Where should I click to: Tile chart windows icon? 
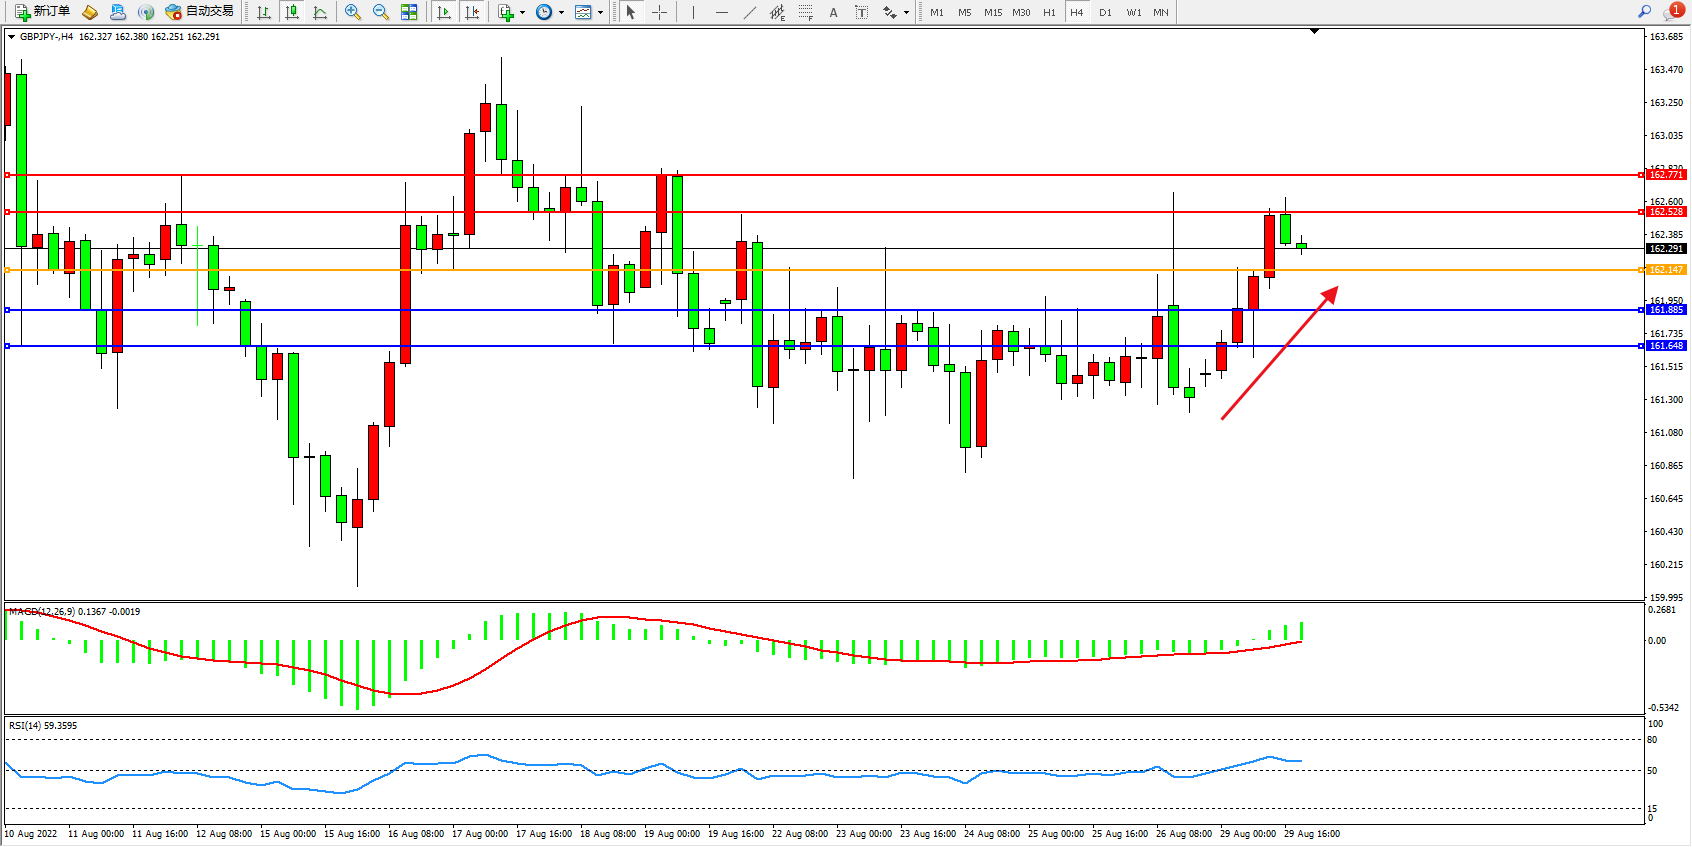[x=409, y=13]
